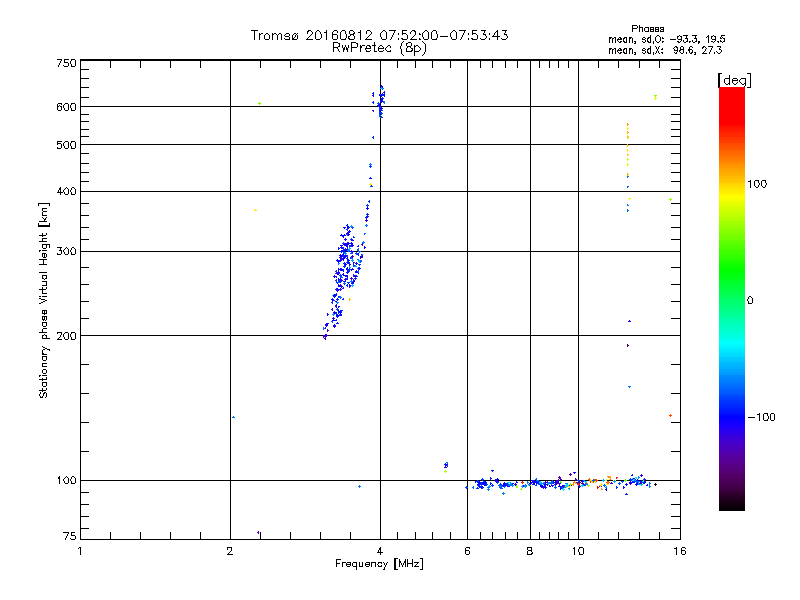Image resolution: width=800 pixels, height=600 pixels.
Task: Click the blue echo cluster above 600 km
Action: (379, 101)
